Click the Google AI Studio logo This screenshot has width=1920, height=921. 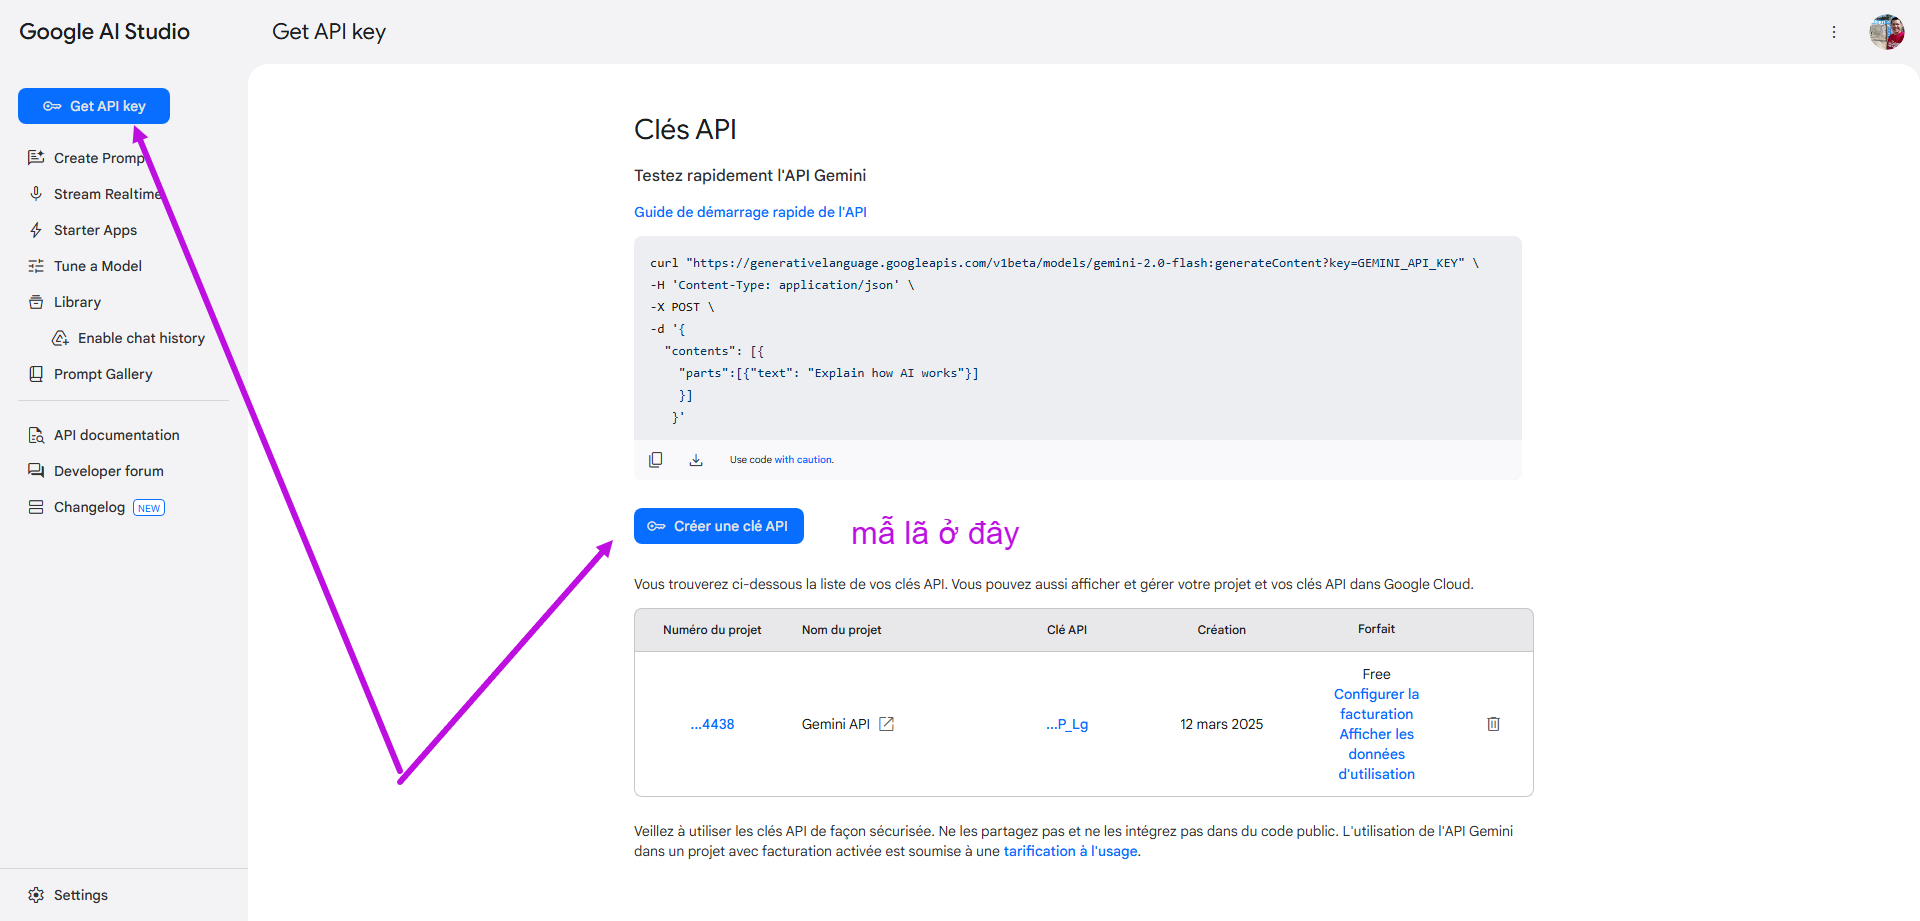tap(105, 32)
